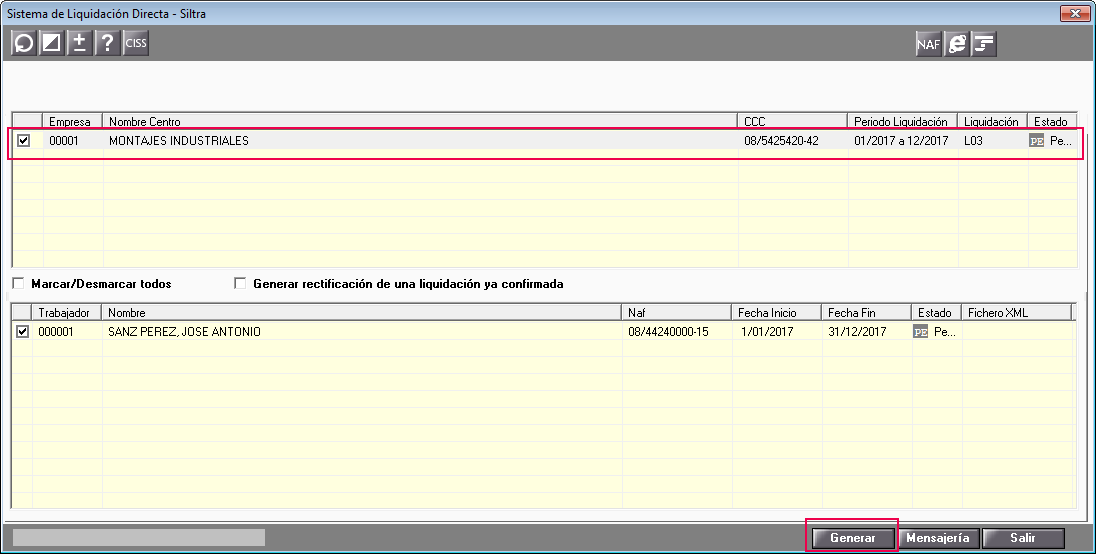Click the CISS toolbar icon
Viewport: 1096px width, 554px height.
point(136,43)
